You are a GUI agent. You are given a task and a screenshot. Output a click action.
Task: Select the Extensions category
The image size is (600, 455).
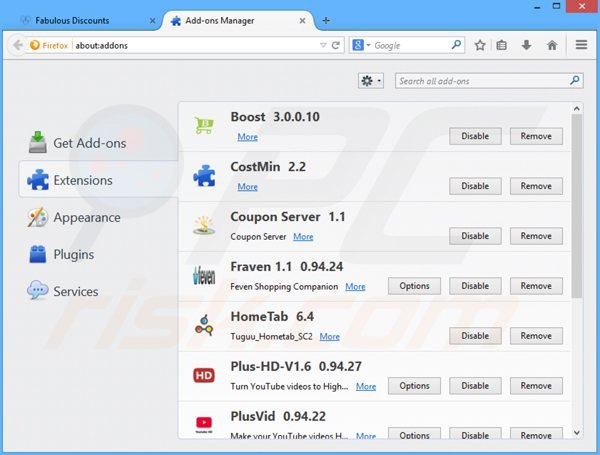(x=98, y=180)
